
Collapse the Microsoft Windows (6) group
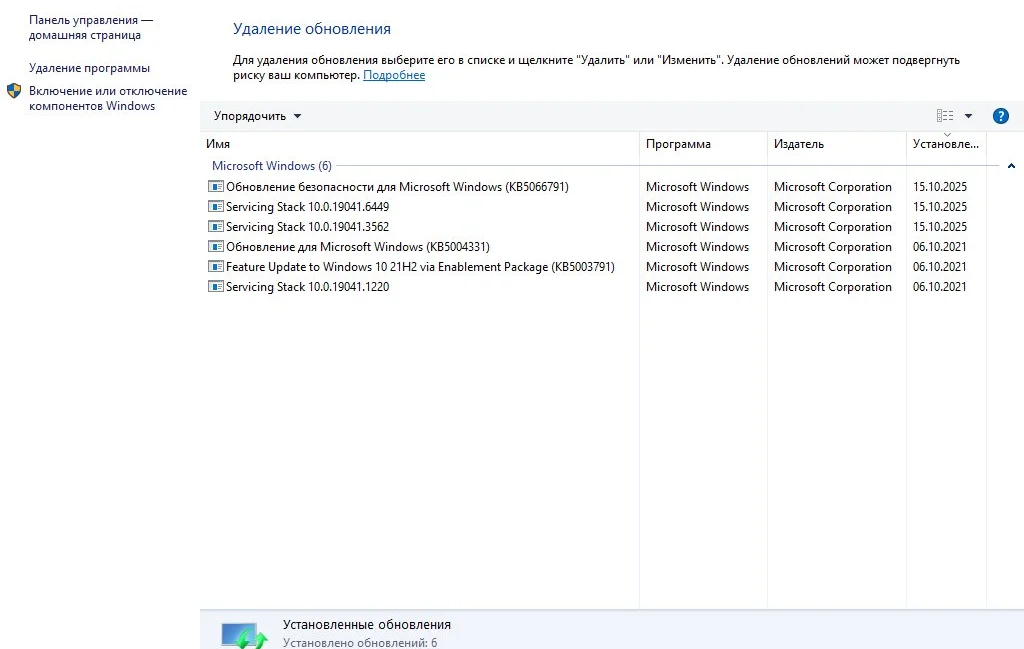point(1011,166)
